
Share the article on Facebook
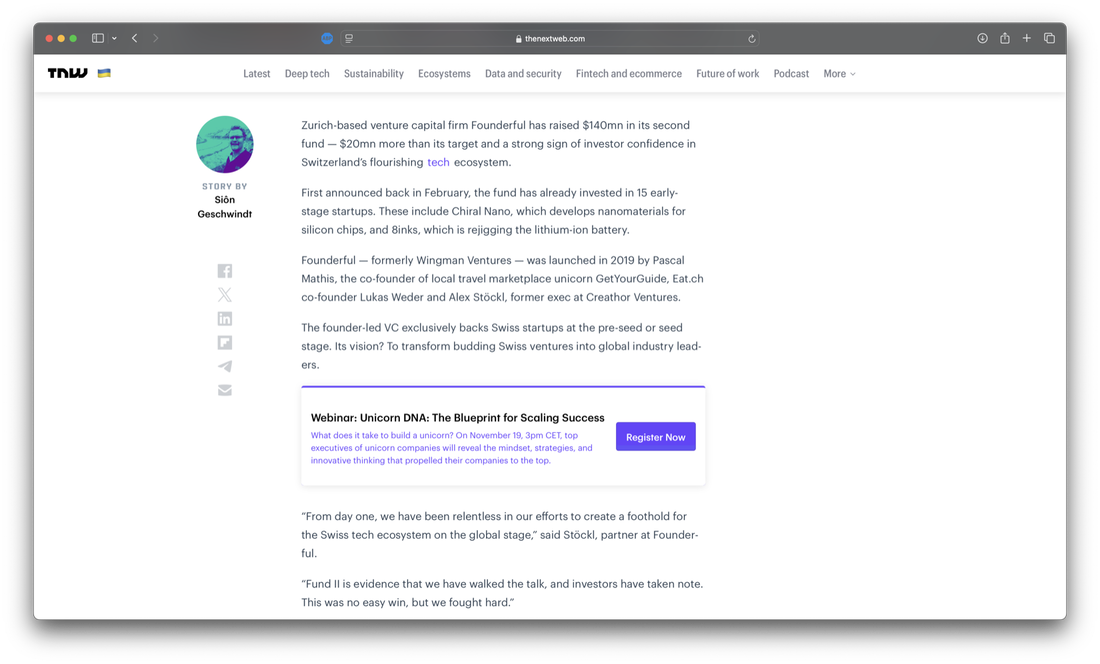[x=224, y=271]
